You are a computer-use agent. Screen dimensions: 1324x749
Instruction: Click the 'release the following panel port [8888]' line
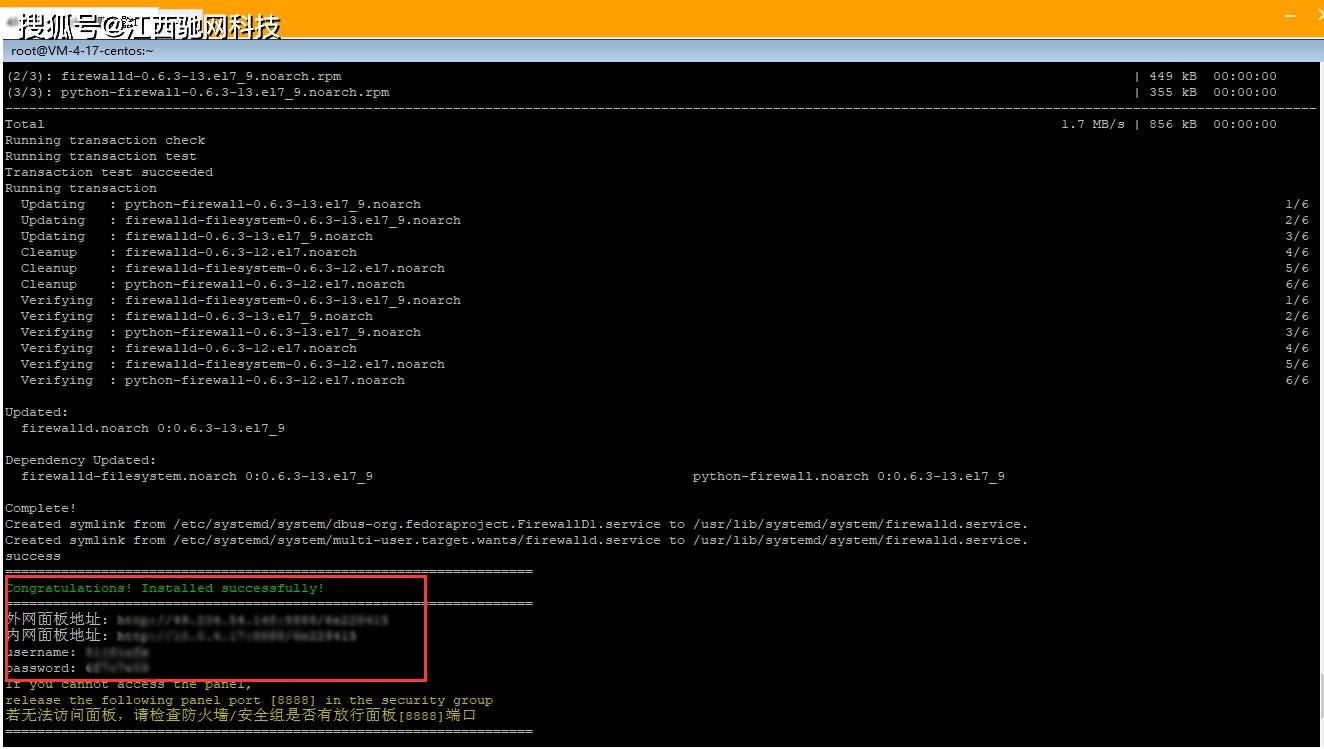249,700
